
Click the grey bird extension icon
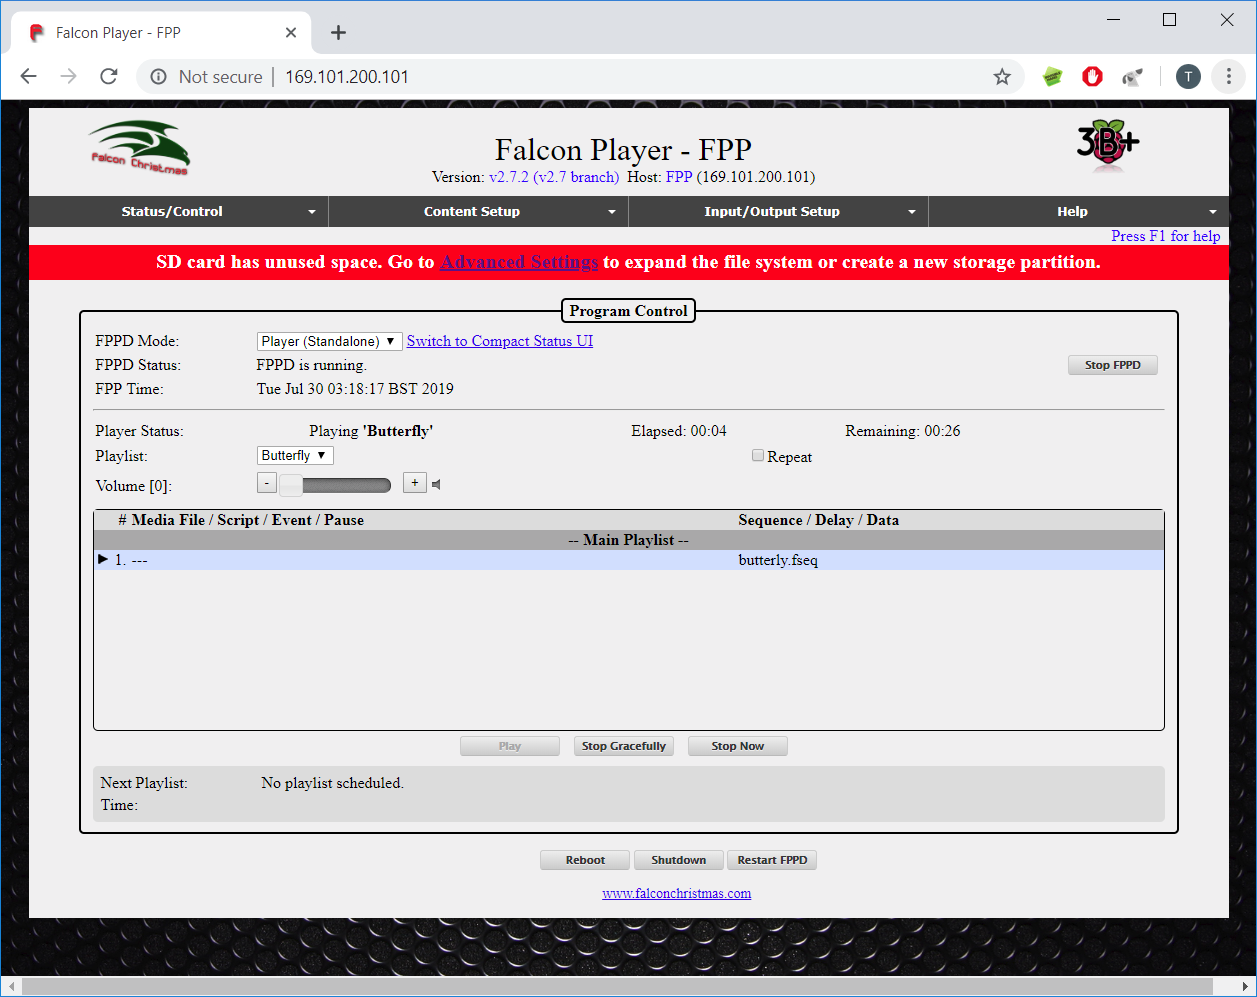click(1132, 76)
